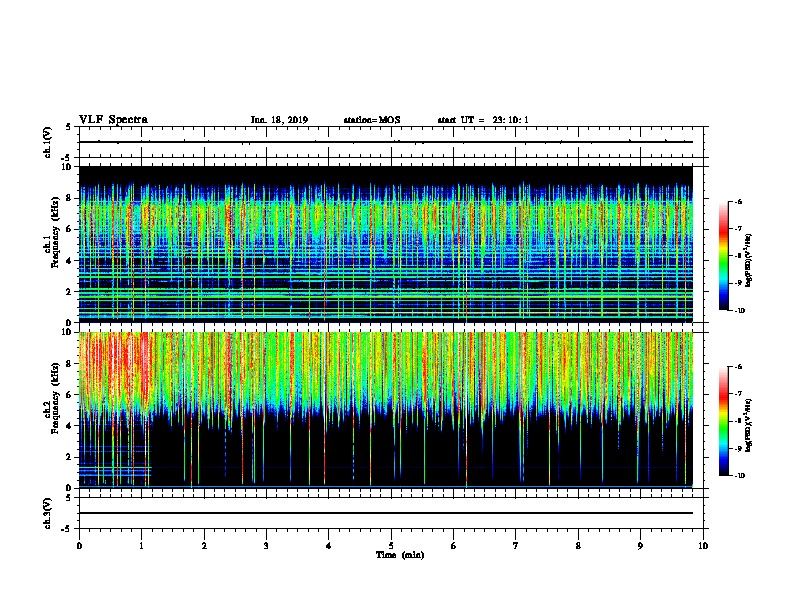Image resolution: width=792 pixels, height=612 pixels.
Task: Click the '-10' label on ch.2 color bar
Action: tap(739, 476)
